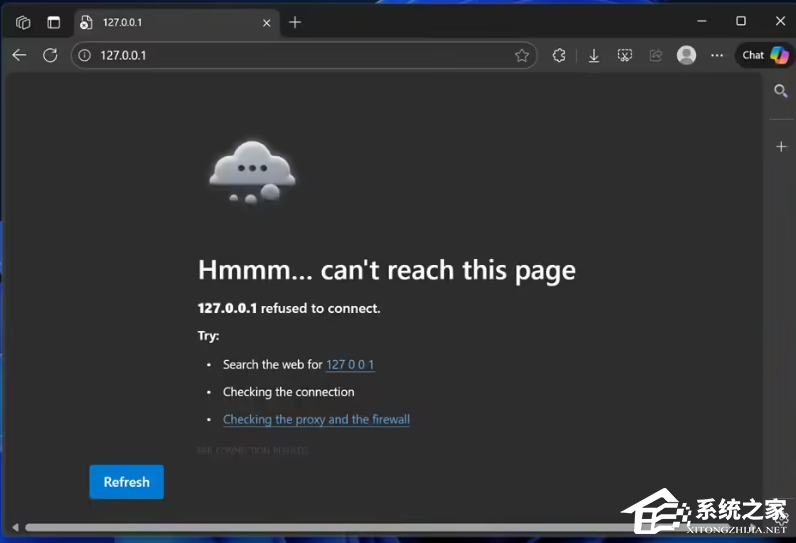Customize sidebar with the plus icon
Image resolution: width=796 pixels, height=543 pixels.
pos(781,147)
